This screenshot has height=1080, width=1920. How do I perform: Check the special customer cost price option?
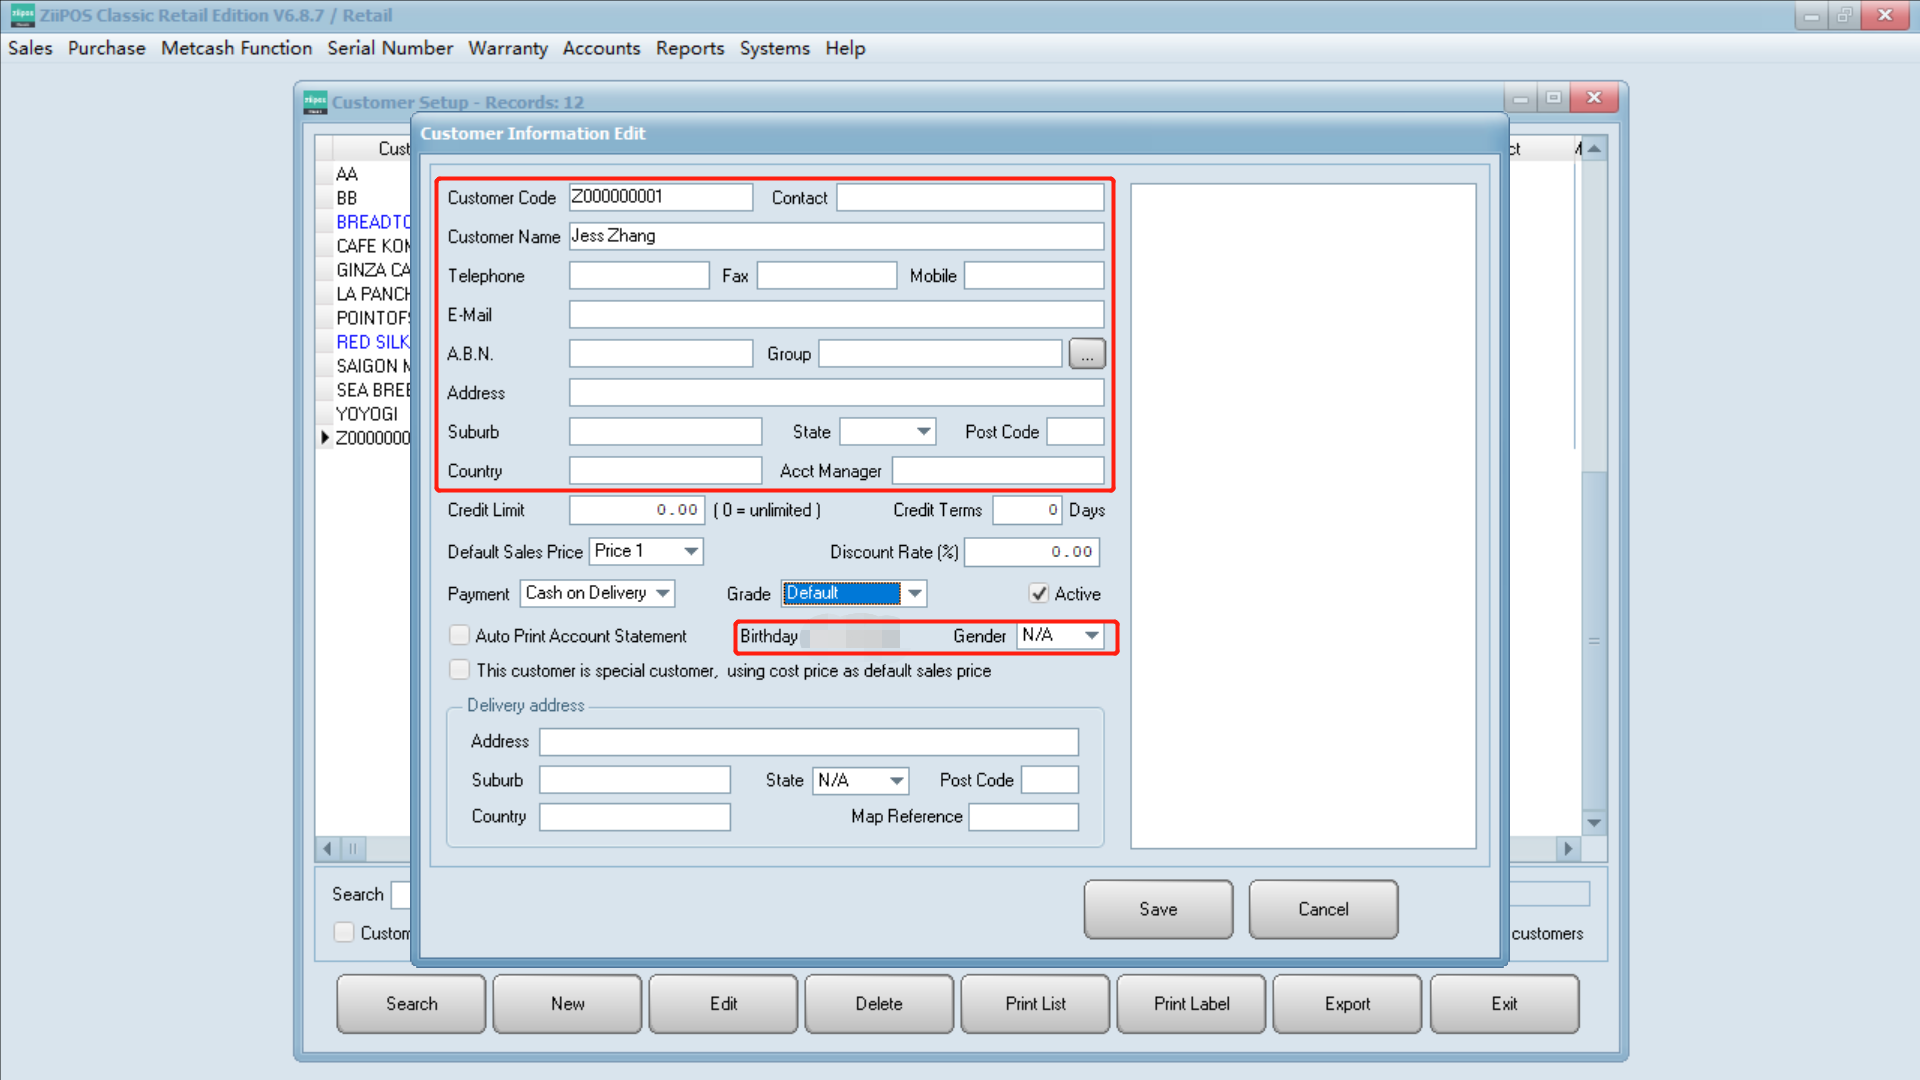[459, 669]
